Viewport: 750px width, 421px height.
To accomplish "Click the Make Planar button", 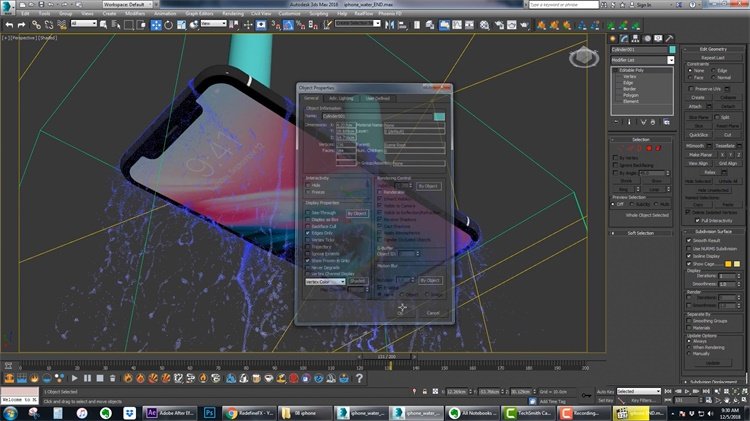I will tap(700, 155).
